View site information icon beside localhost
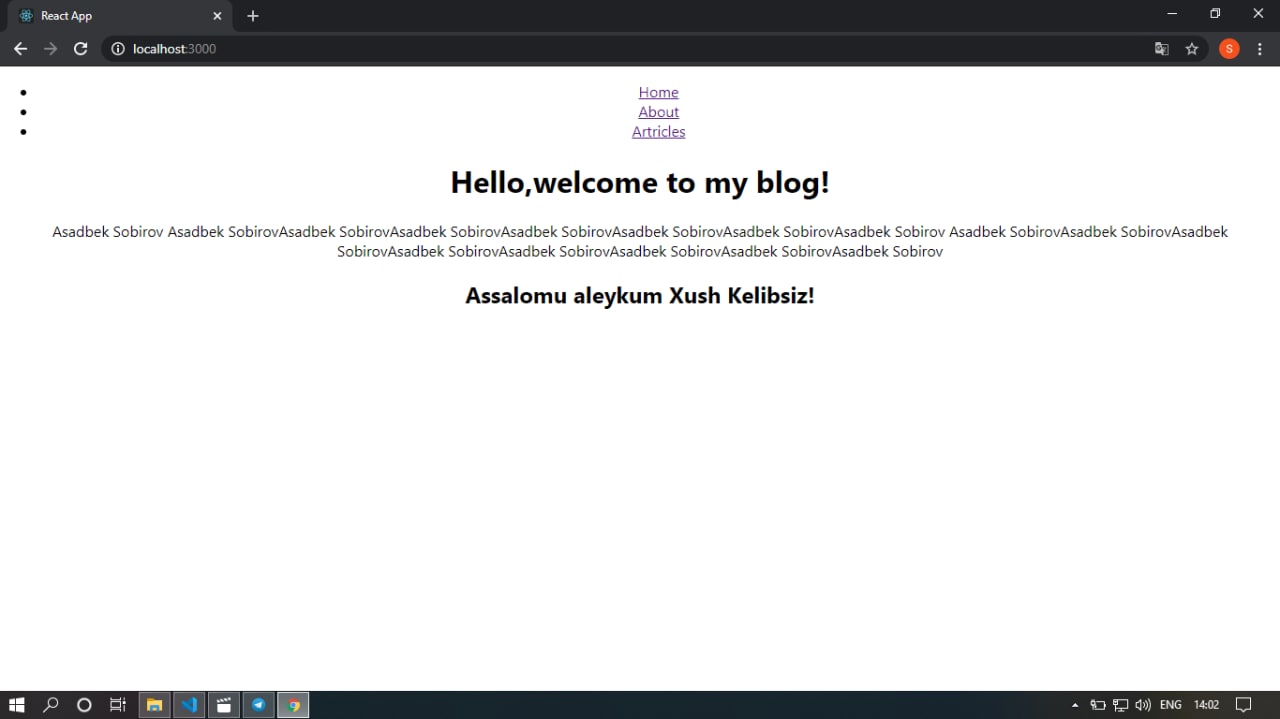The image size is (1280, 719). point(117,49)
